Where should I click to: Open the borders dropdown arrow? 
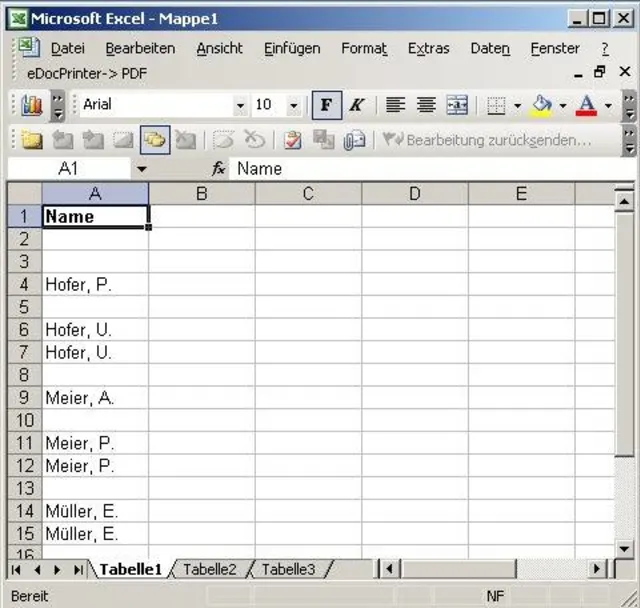[518, 106]
